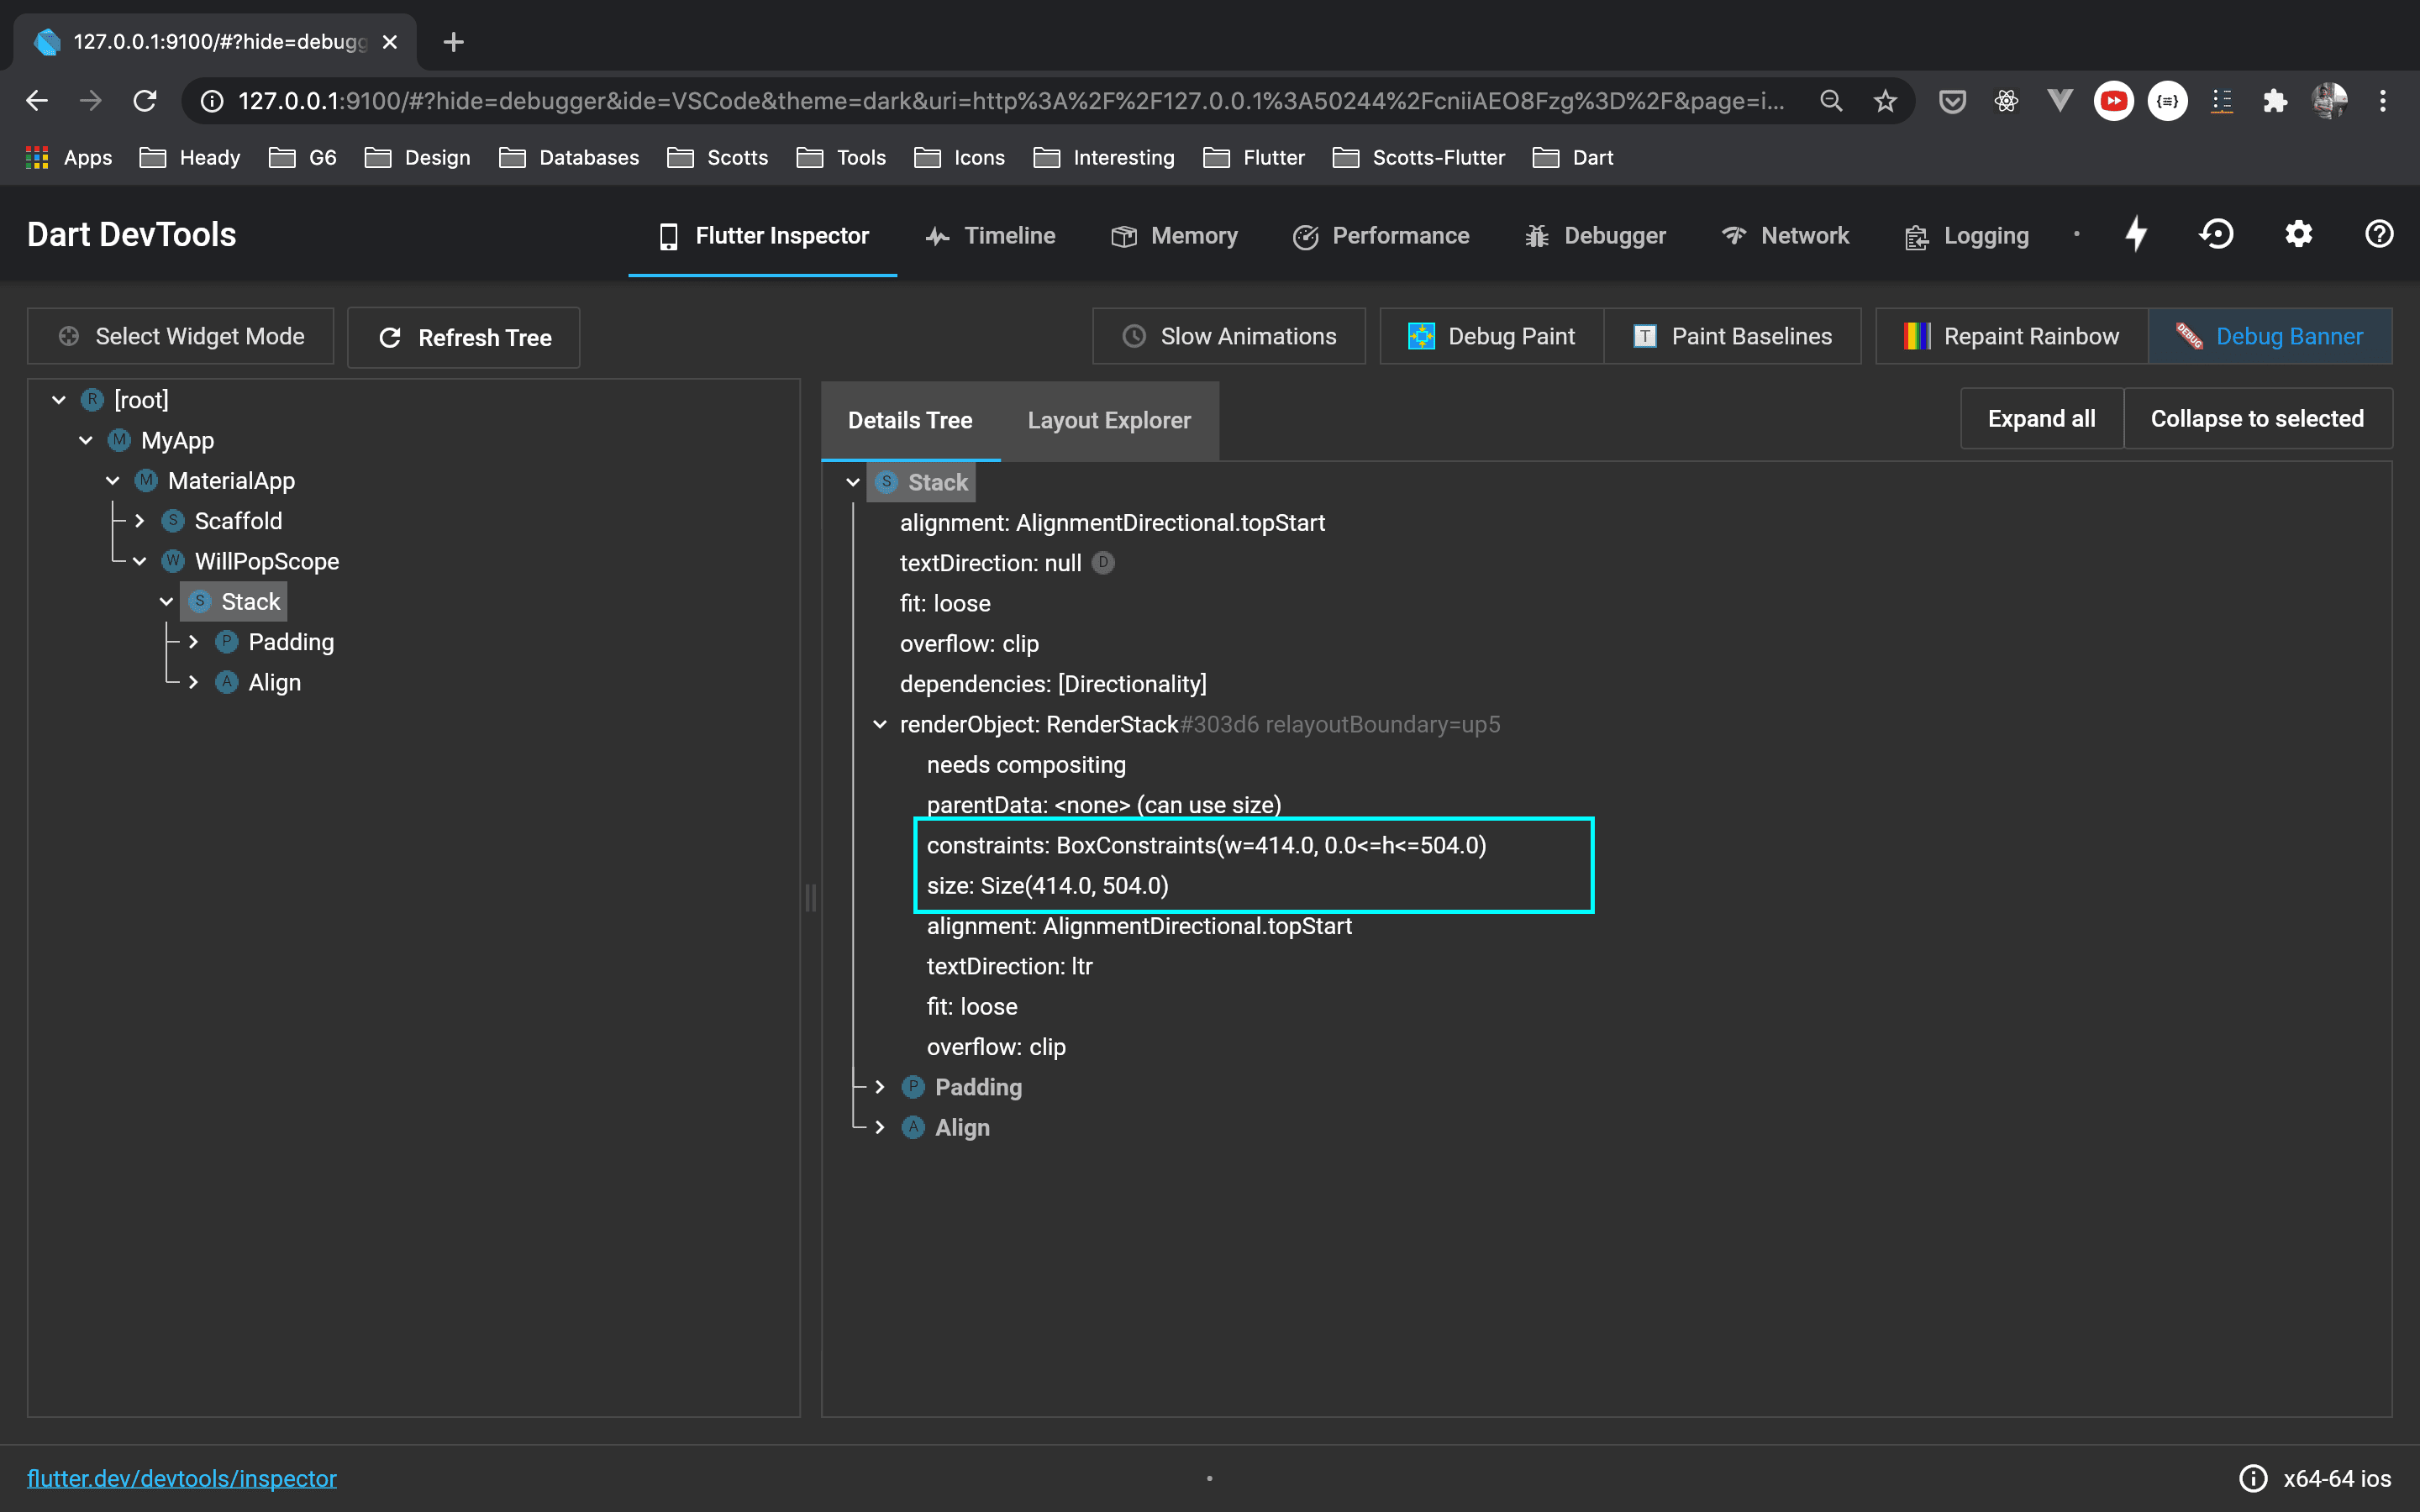This screenshot has width=2420, height=1512.
Task: Open DevTools settings gear
Action: (x=2298, y=234)
